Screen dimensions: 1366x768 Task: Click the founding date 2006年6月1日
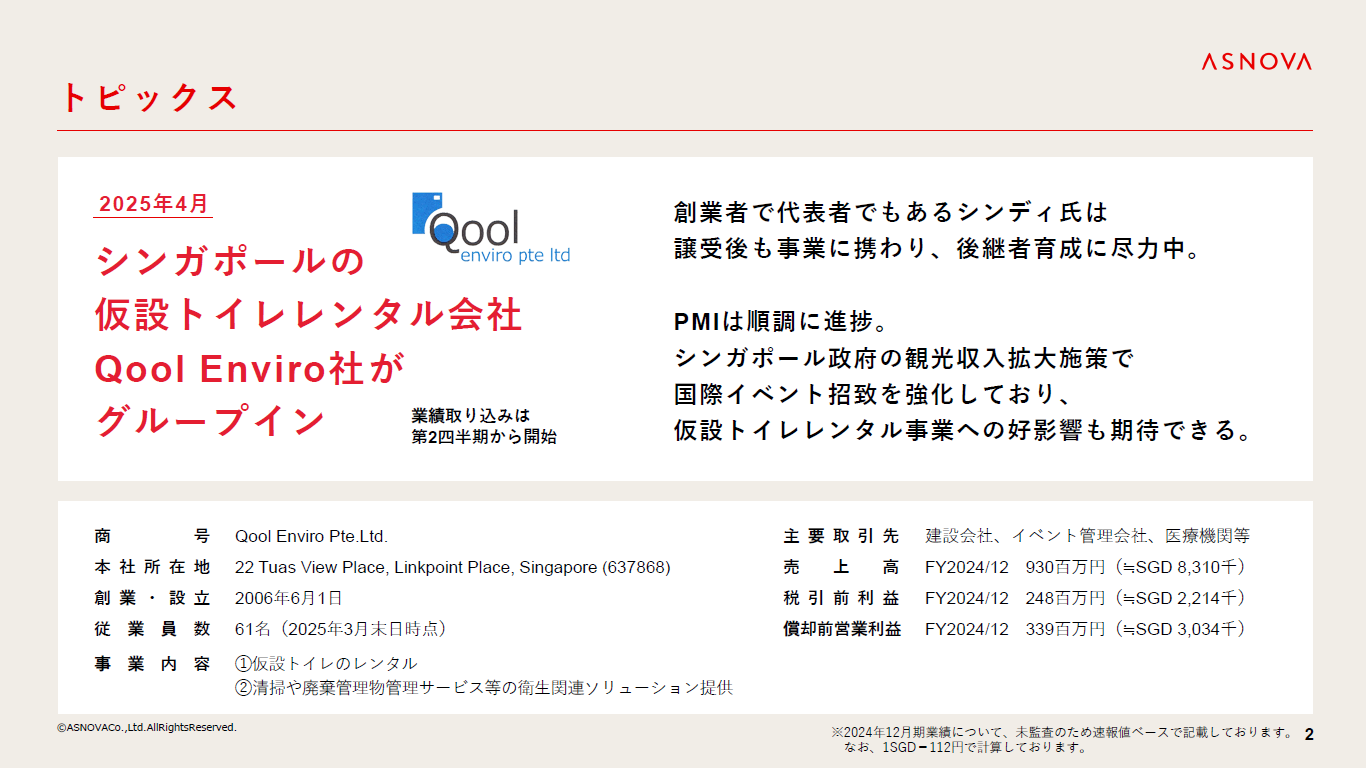tap(288, 598)
